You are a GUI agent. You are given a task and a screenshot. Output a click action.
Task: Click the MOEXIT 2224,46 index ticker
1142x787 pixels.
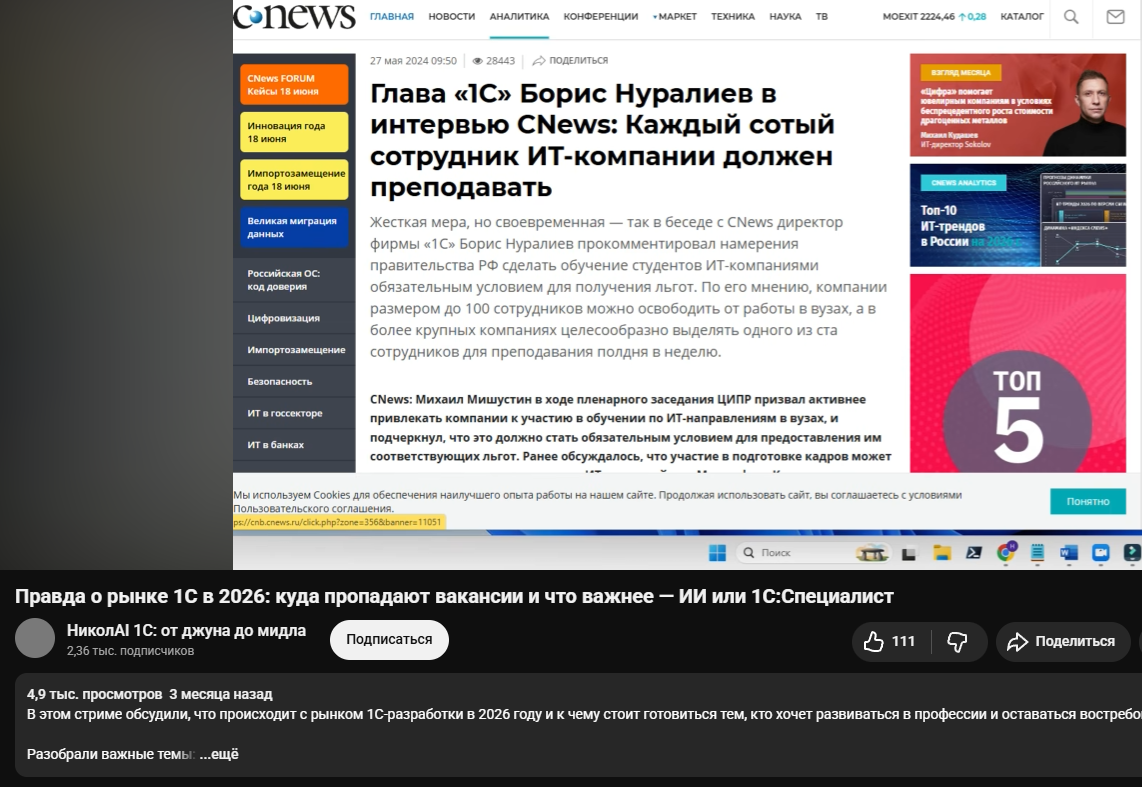[x=934, y=16]
